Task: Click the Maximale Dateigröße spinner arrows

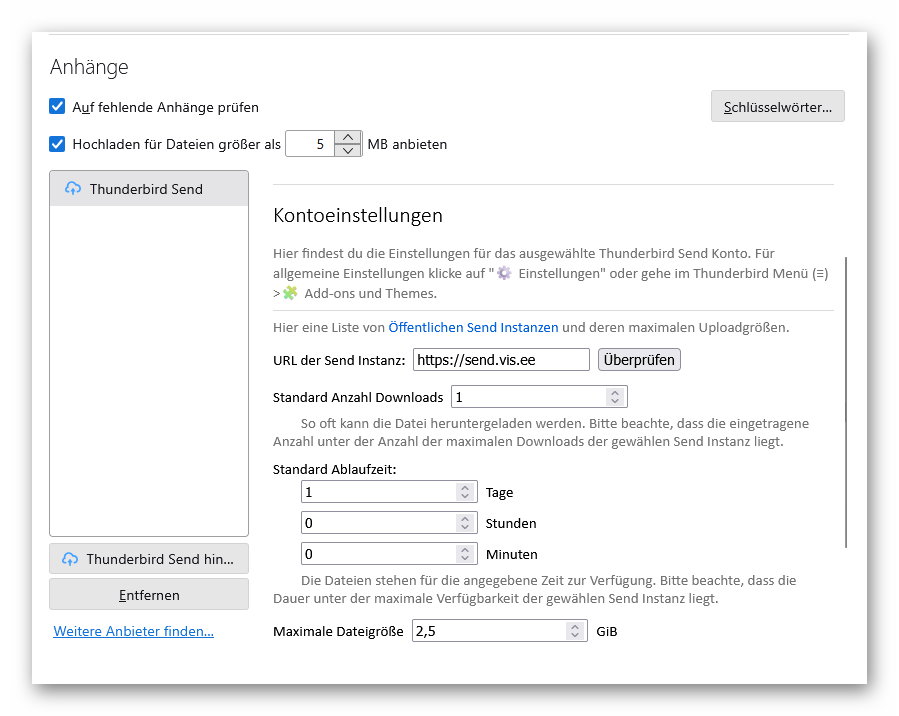Action: point(575,631)
